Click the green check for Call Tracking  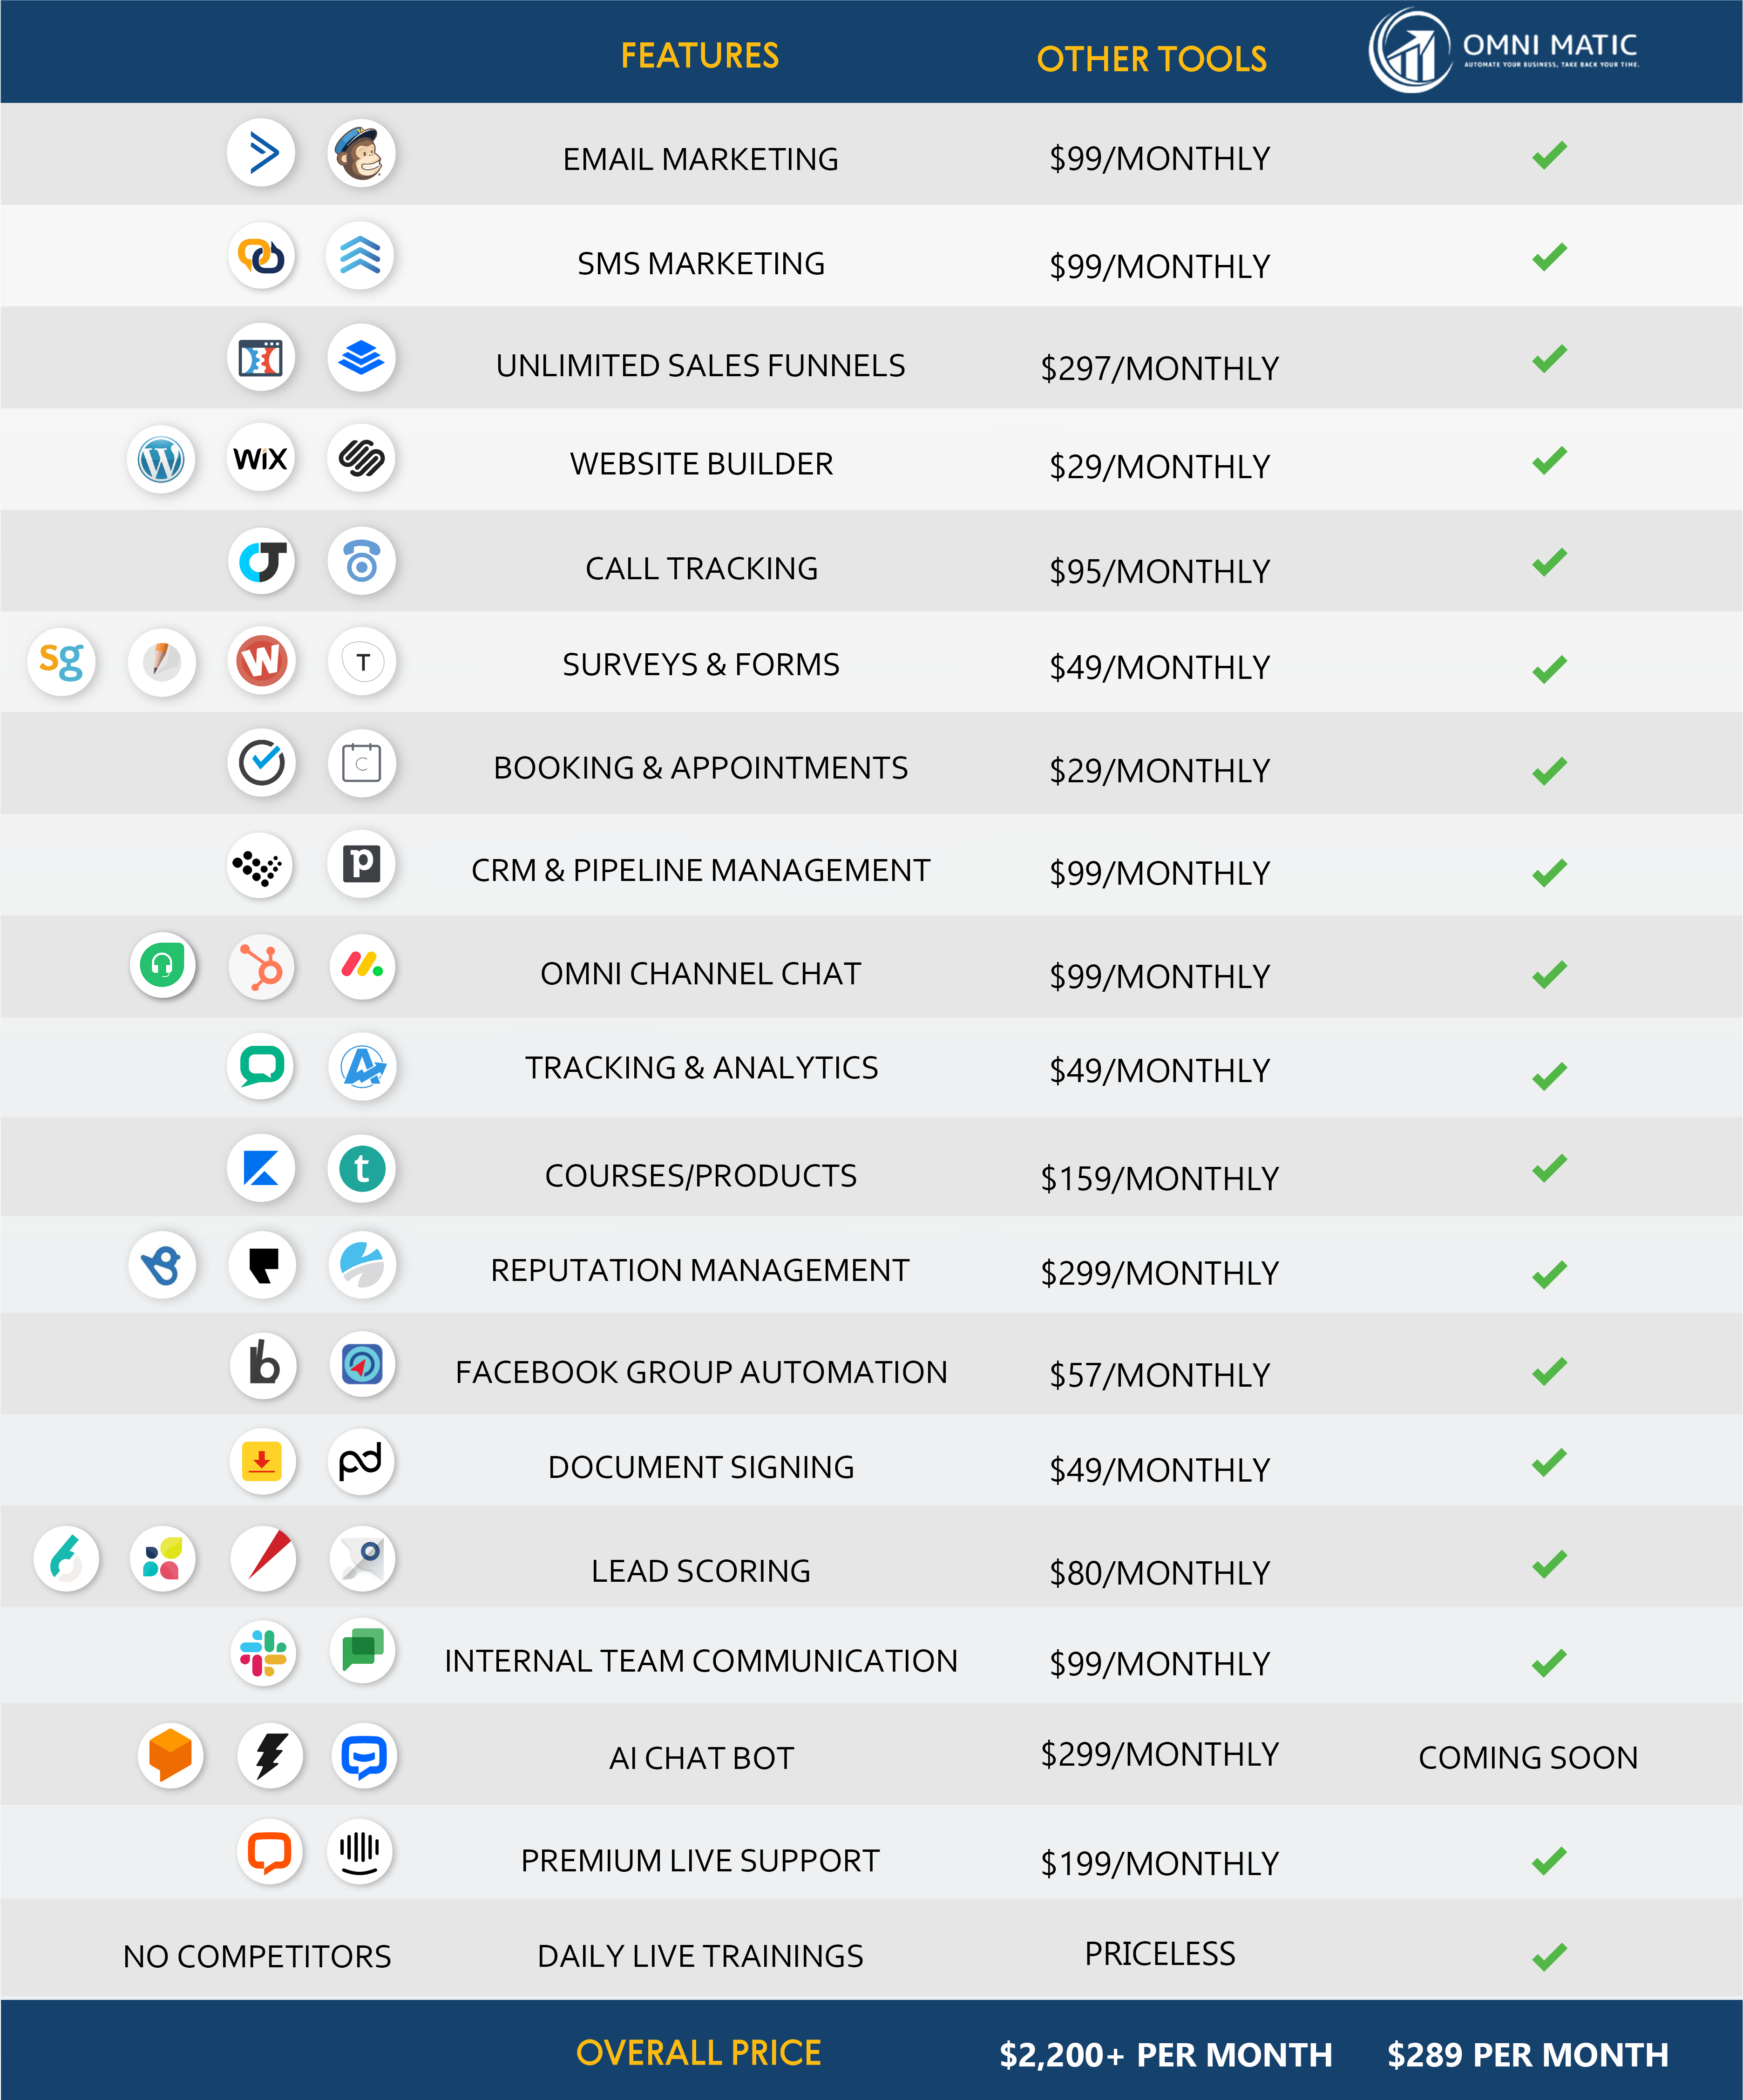(1549, 563)
